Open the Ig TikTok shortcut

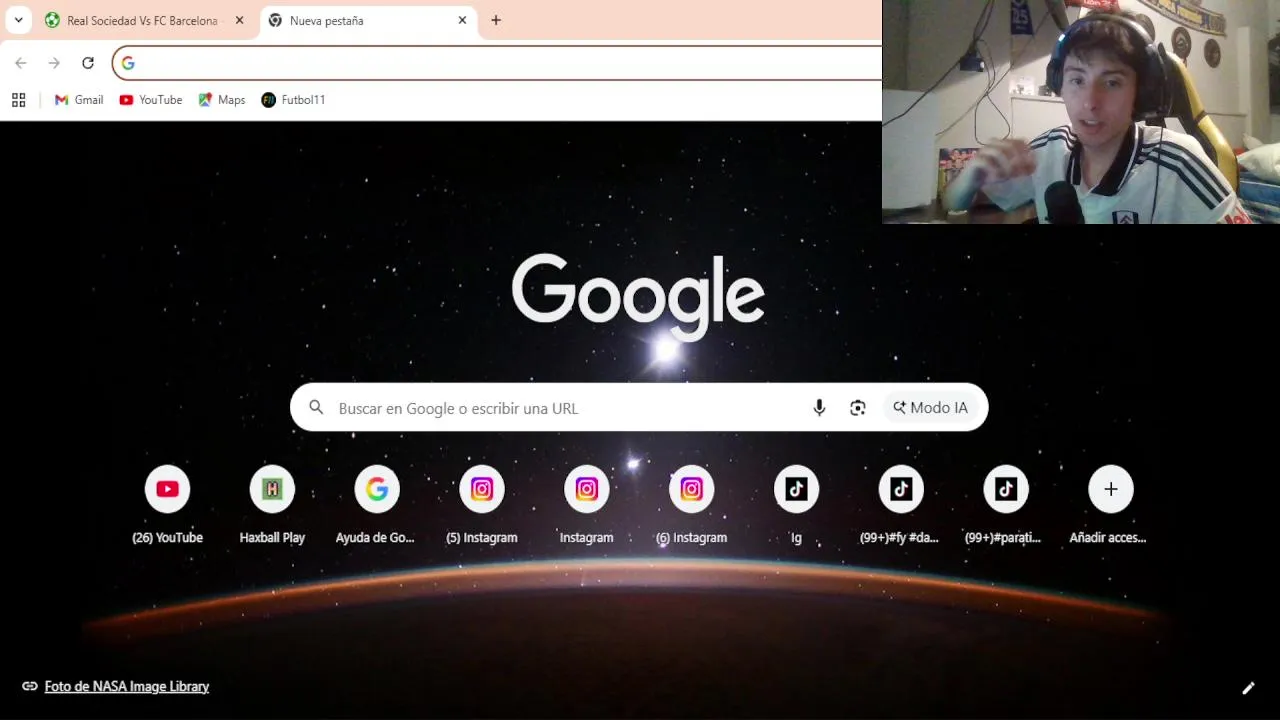point(796,505)
